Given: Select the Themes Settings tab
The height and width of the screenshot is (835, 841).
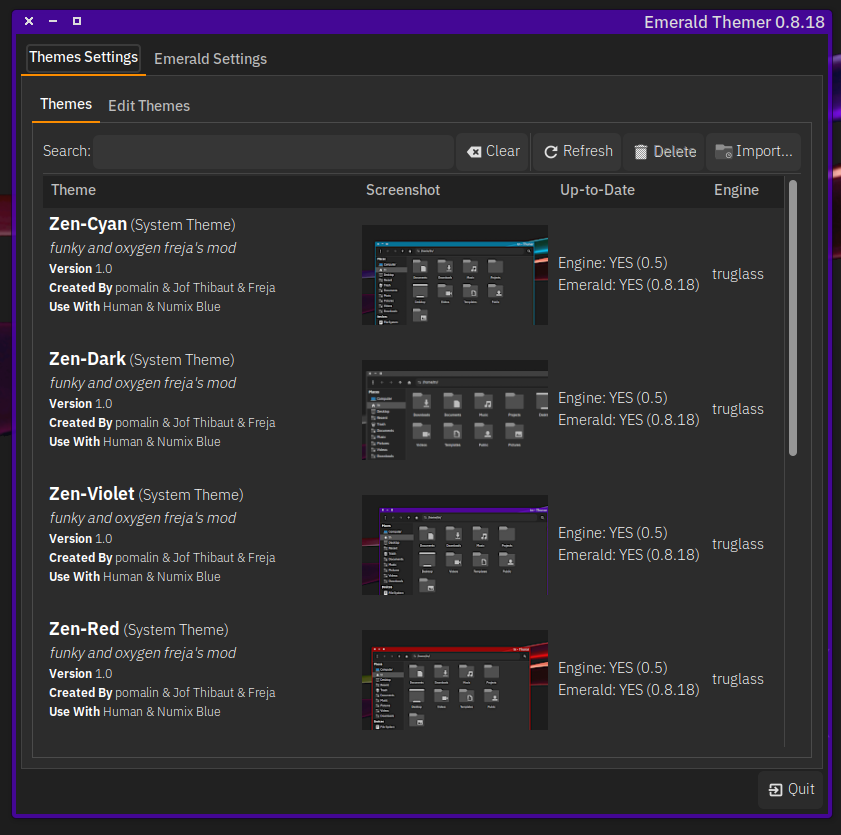Looking at the screenshot, I should coord(84,58).
